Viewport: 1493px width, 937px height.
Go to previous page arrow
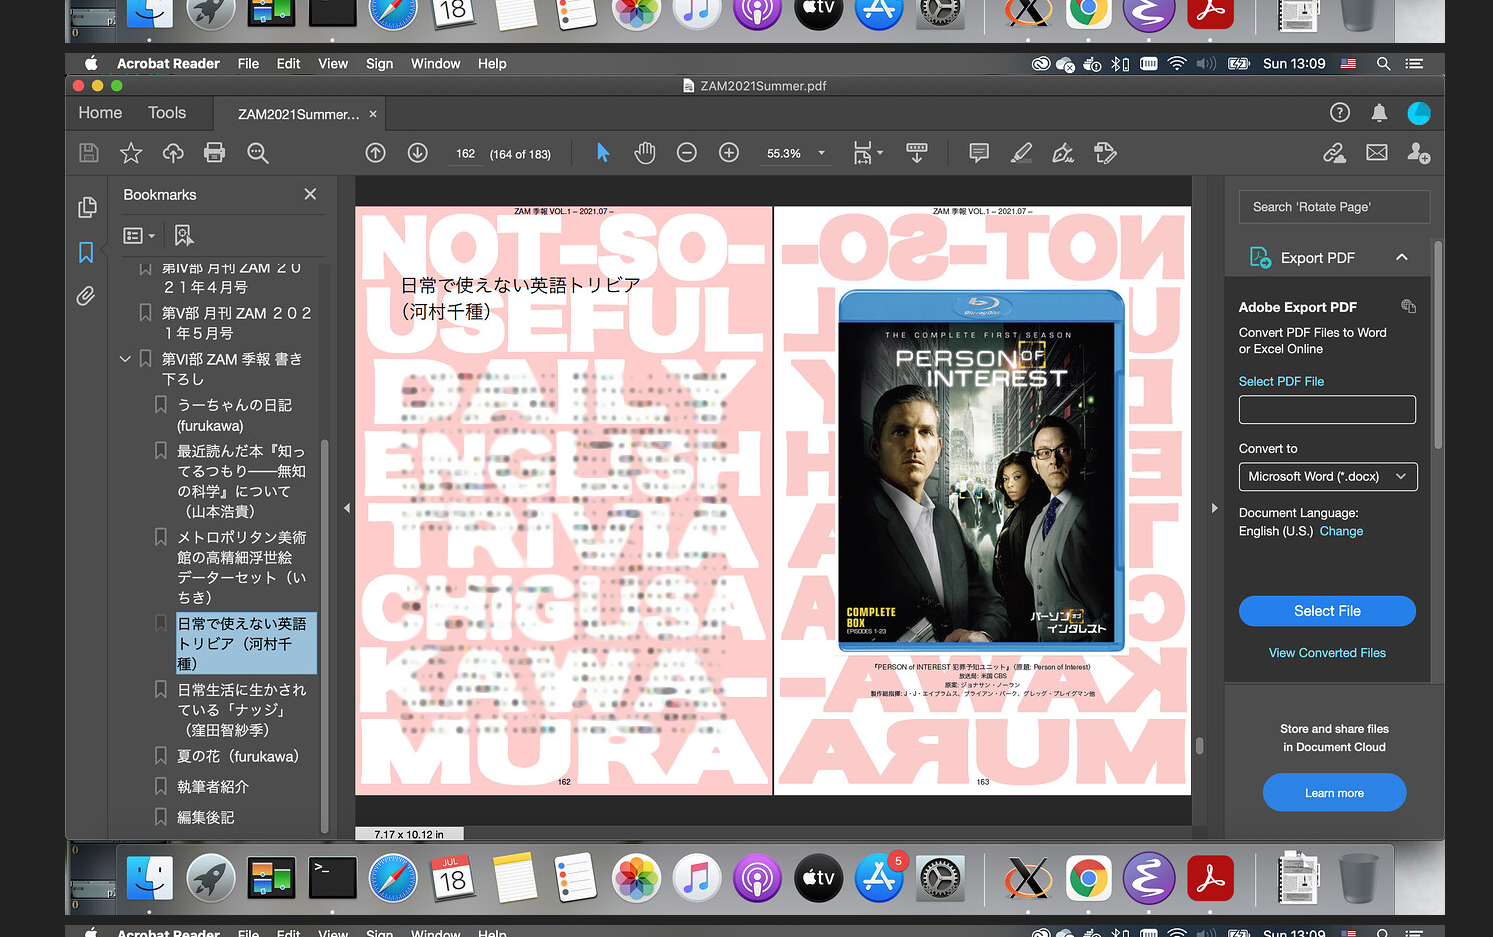point(376,153)
